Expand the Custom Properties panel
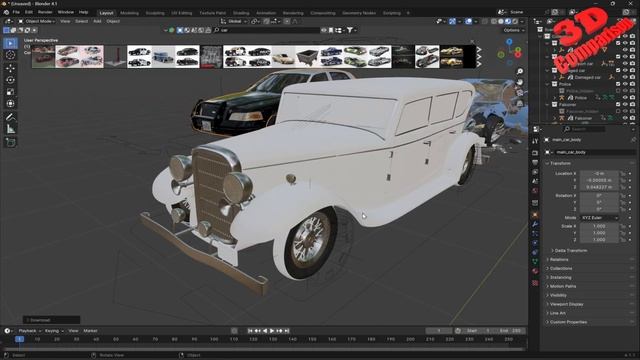This screenshot has width=640, height=360. click(x=568, y=322)
